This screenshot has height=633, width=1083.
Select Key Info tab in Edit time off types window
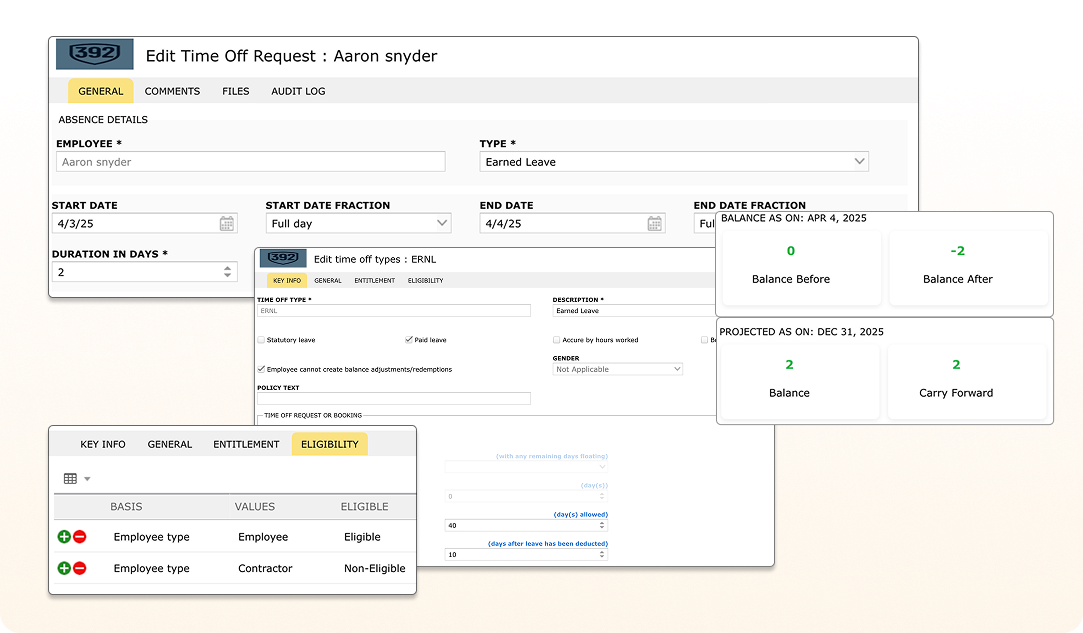[287, 281]
